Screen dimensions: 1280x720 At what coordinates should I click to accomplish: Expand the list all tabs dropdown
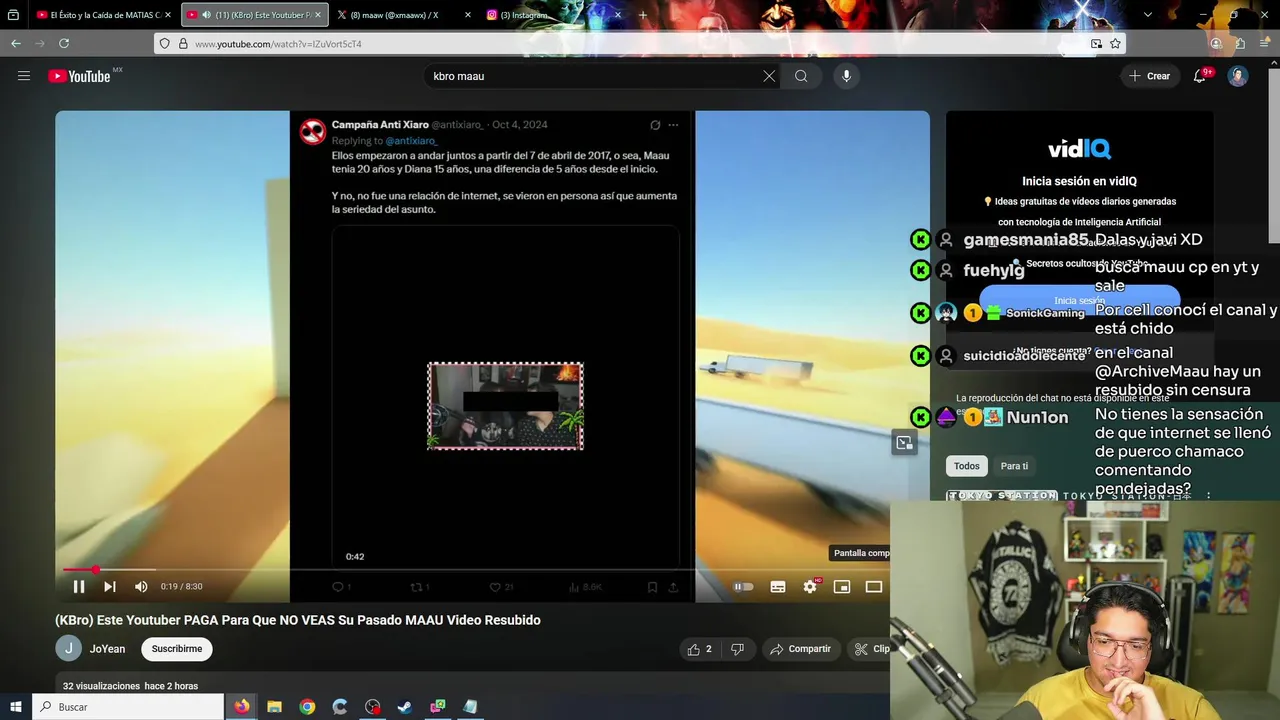pos(1147,15)
